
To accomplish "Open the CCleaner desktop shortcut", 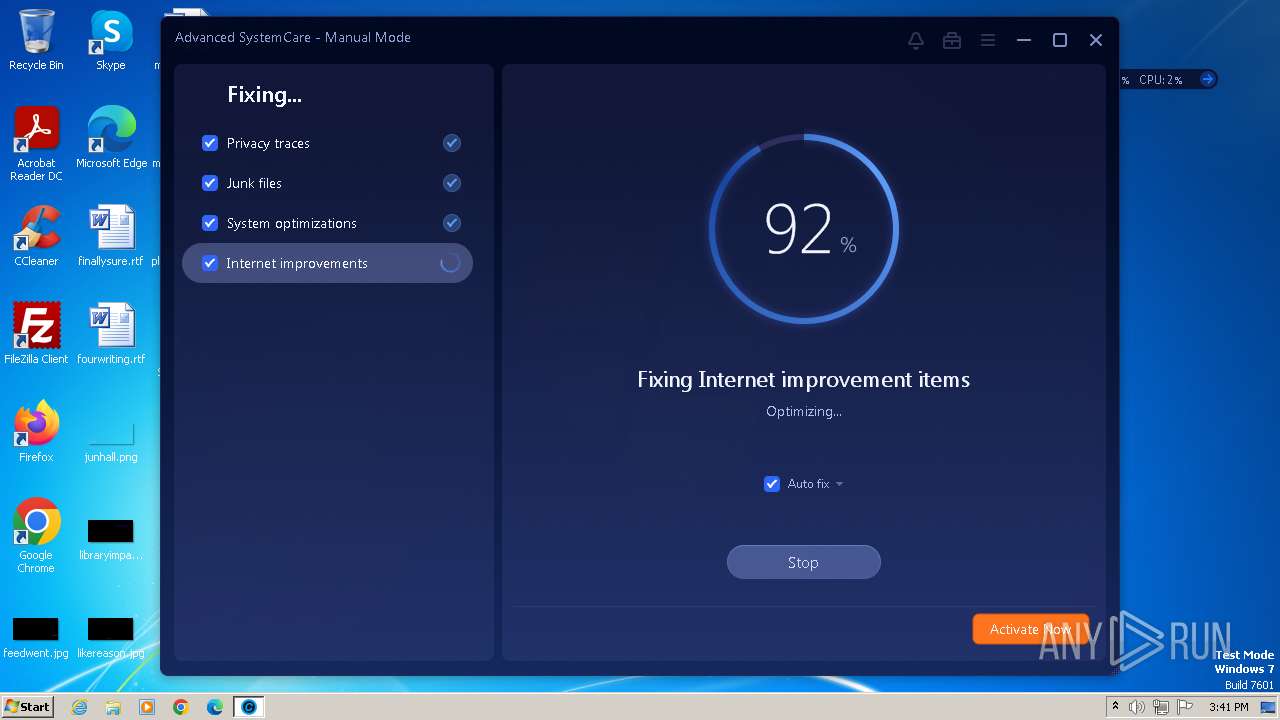I will pyautogui.click(x=36, y=236).
